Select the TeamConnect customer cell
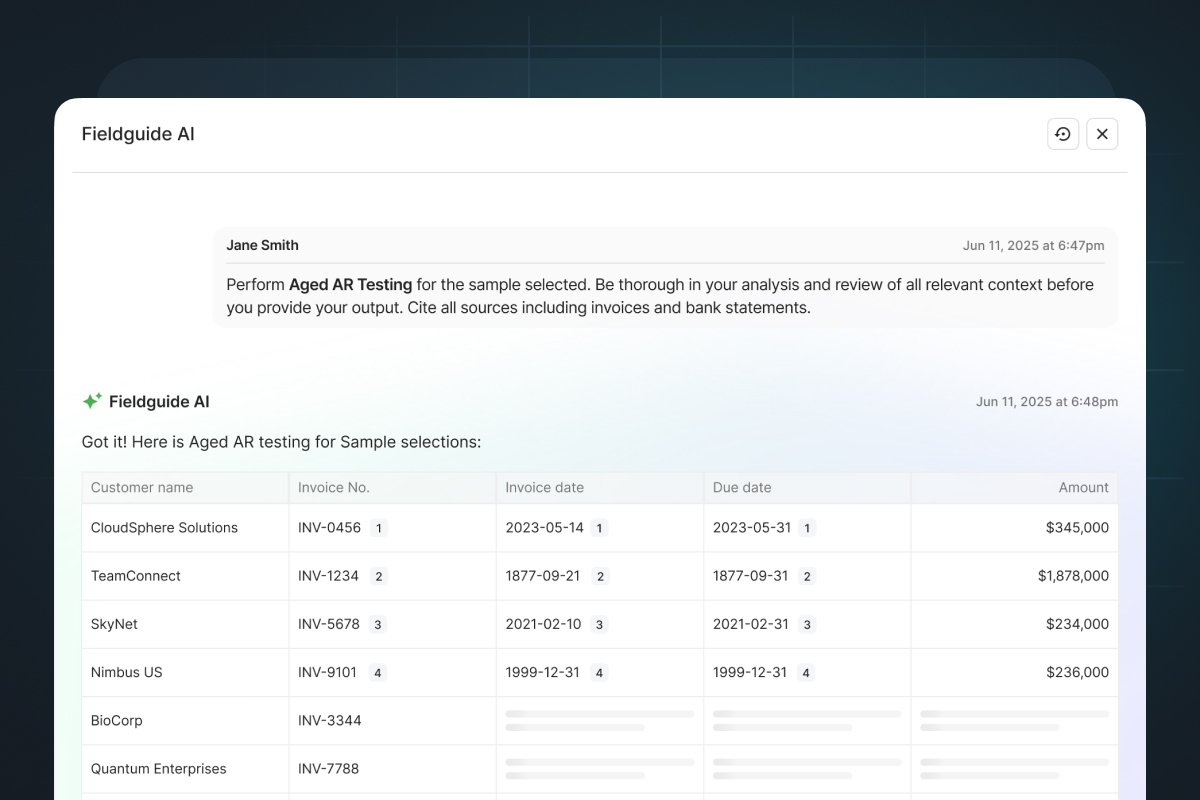 tap(185, 576)
